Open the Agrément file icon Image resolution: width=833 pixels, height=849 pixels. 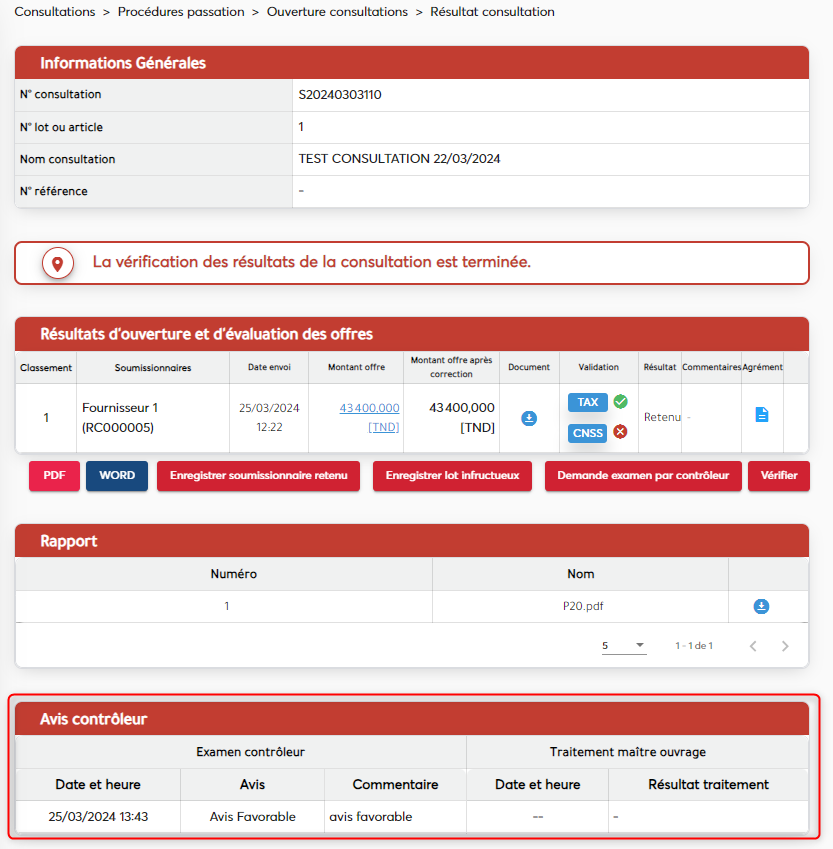click(761, 414)
